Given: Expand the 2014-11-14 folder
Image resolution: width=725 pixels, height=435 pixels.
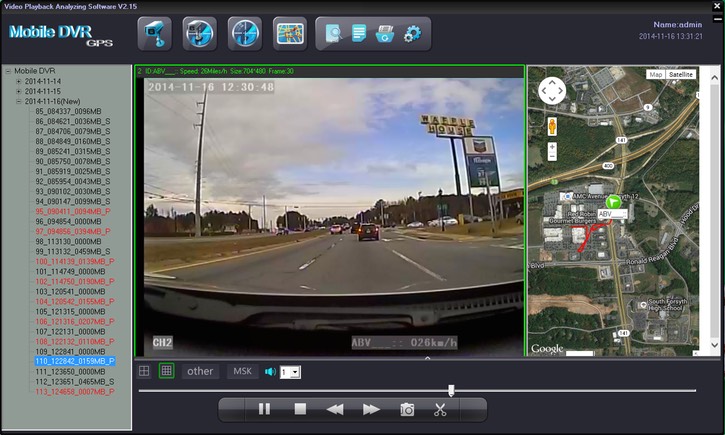Looking at the screenshot, I should pyautogui.click(x=18, y=81).
